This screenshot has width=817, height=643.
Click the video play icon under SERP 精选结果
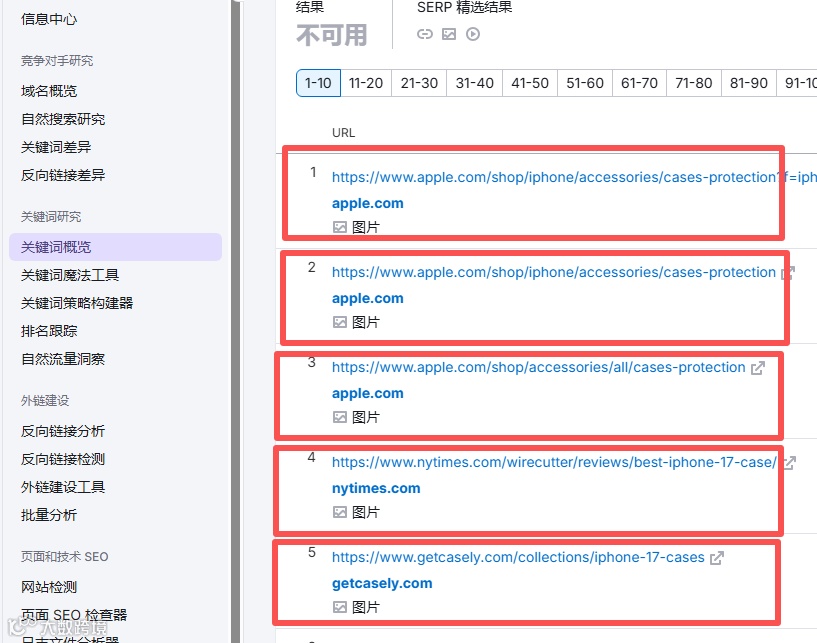click(x=473, y=34)
